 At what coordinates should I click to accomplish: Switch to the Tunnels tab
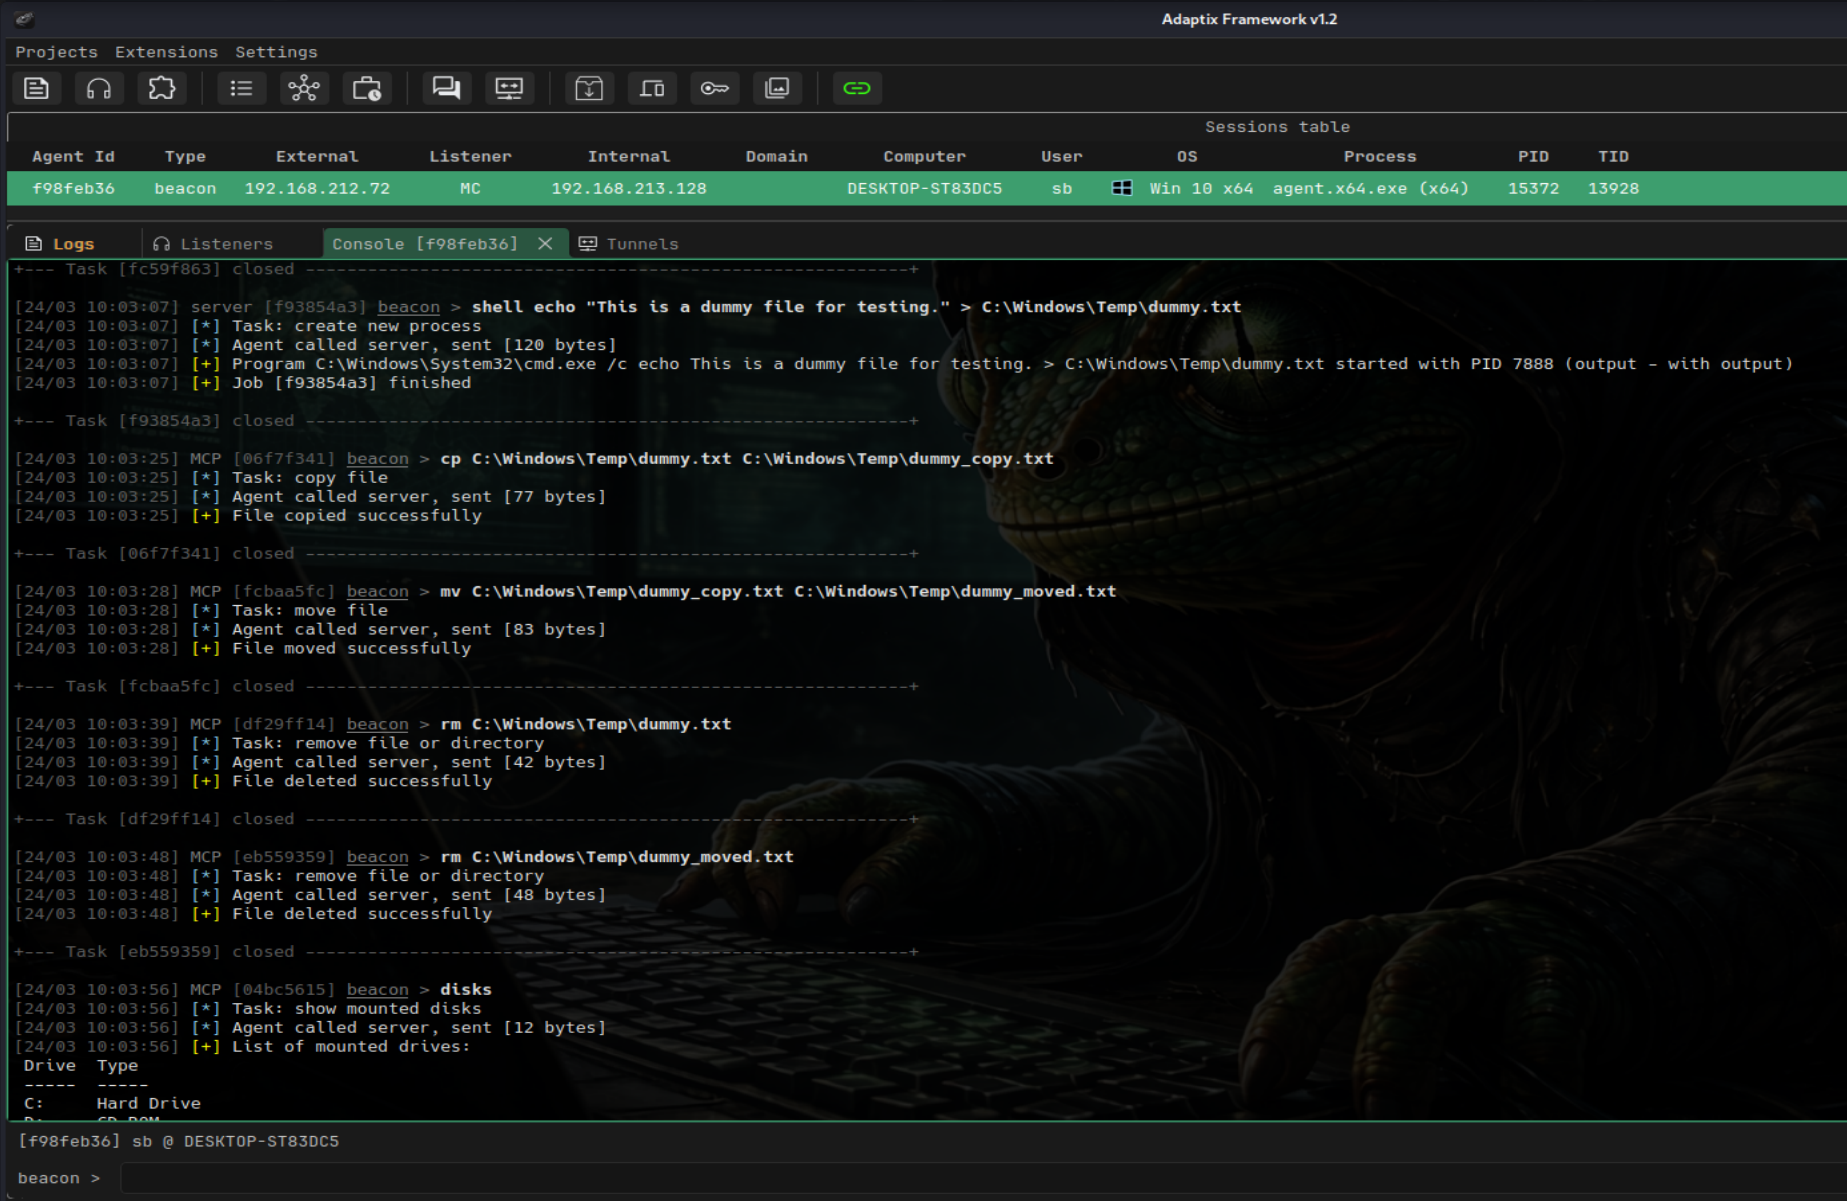630,244
